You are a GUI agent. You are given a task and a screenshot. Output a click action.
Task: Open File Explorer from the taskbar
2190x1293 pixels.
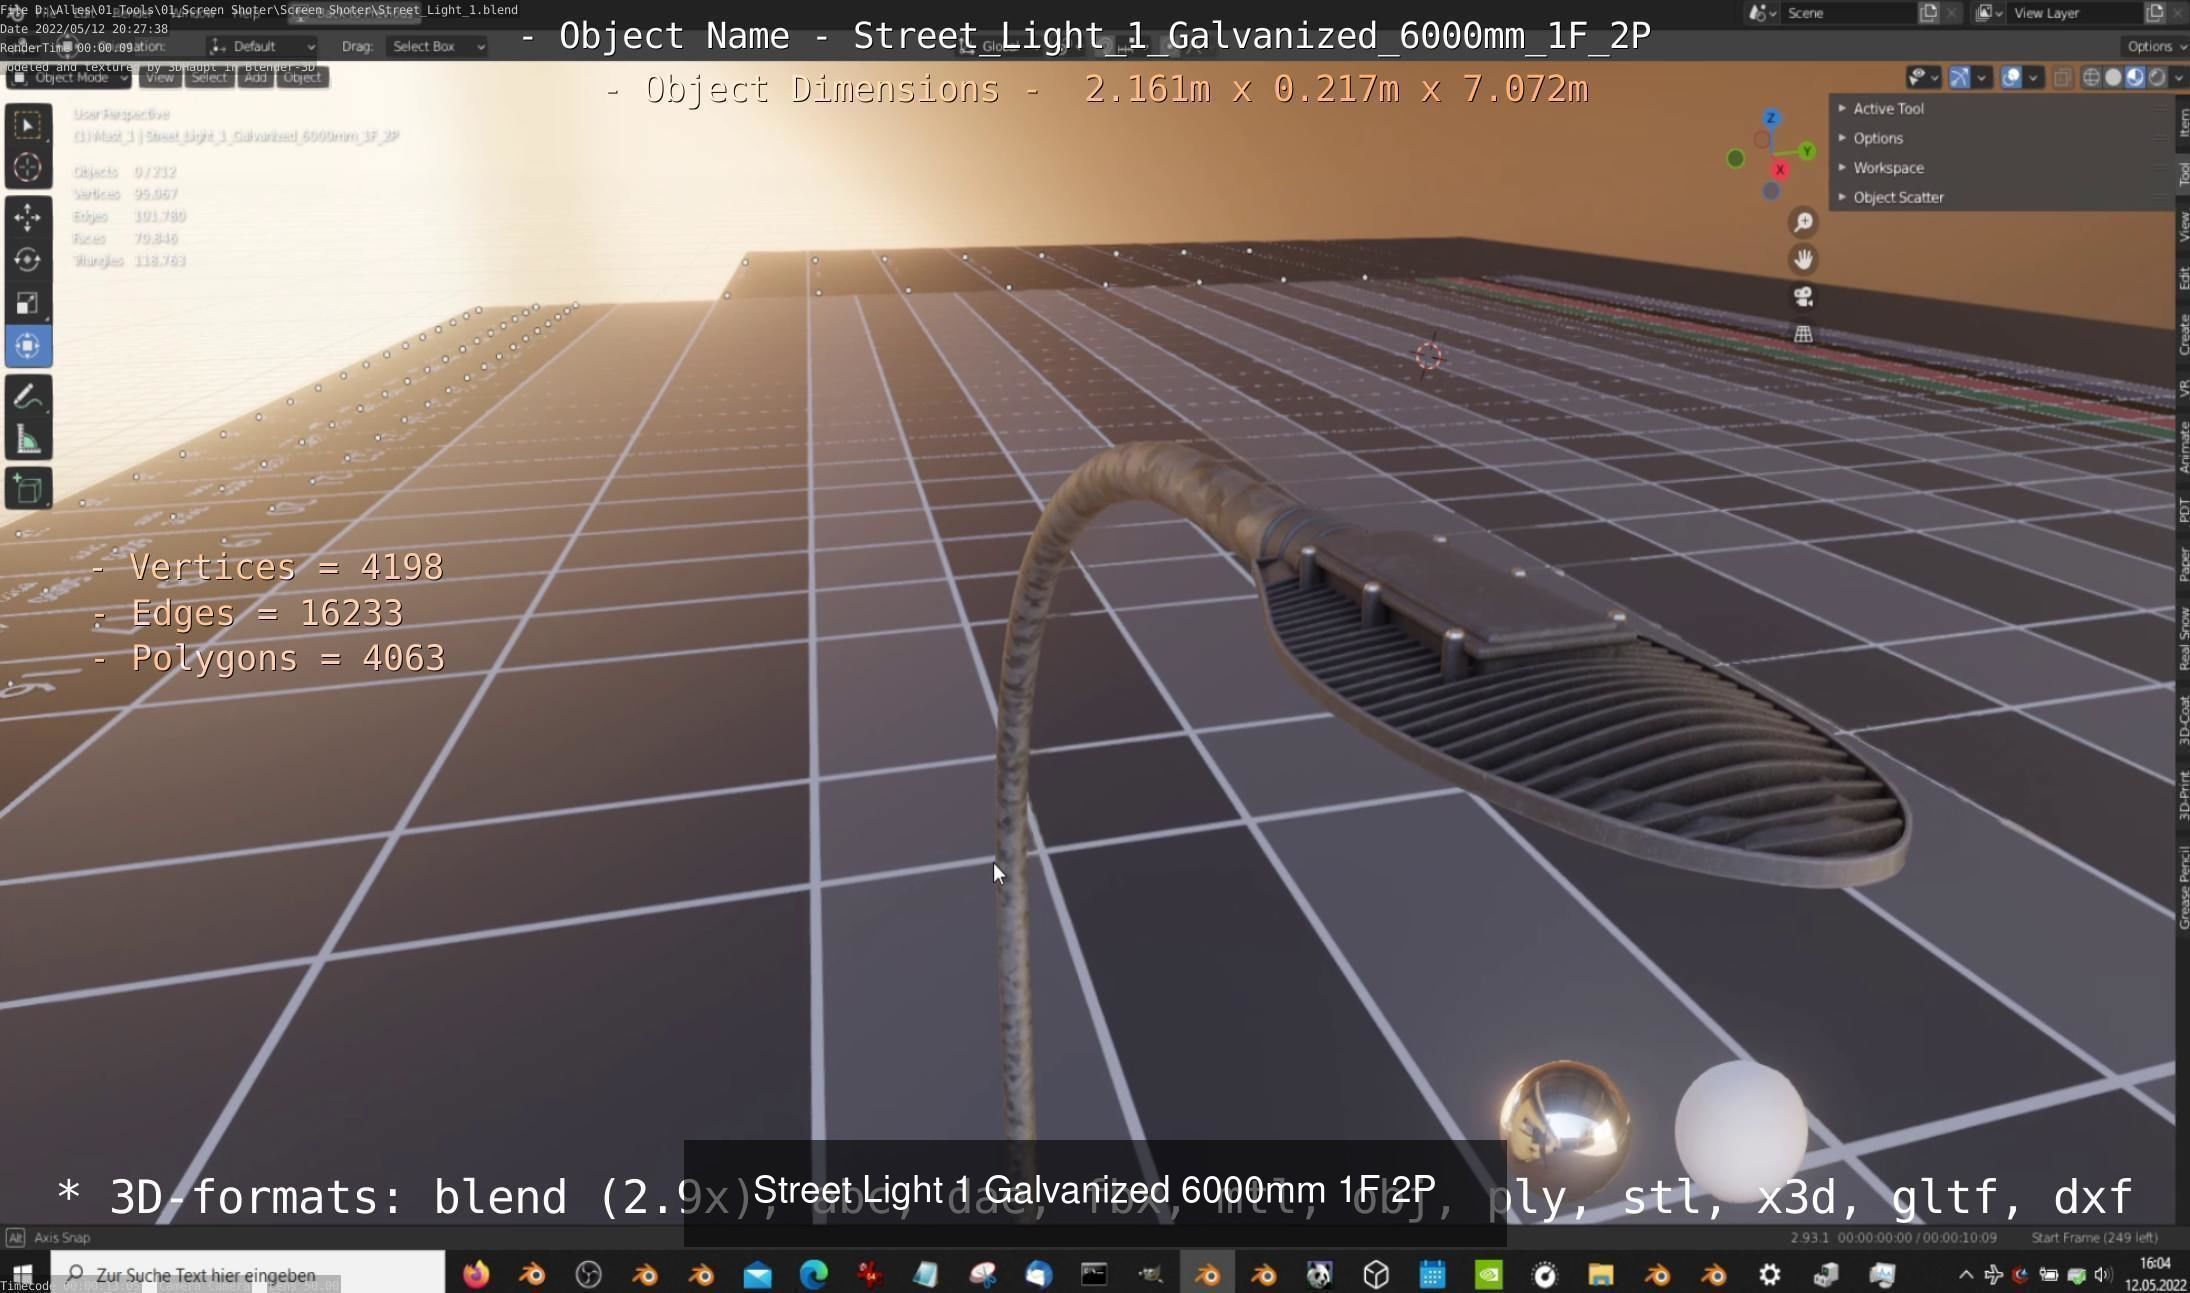pos(1601,1274)
